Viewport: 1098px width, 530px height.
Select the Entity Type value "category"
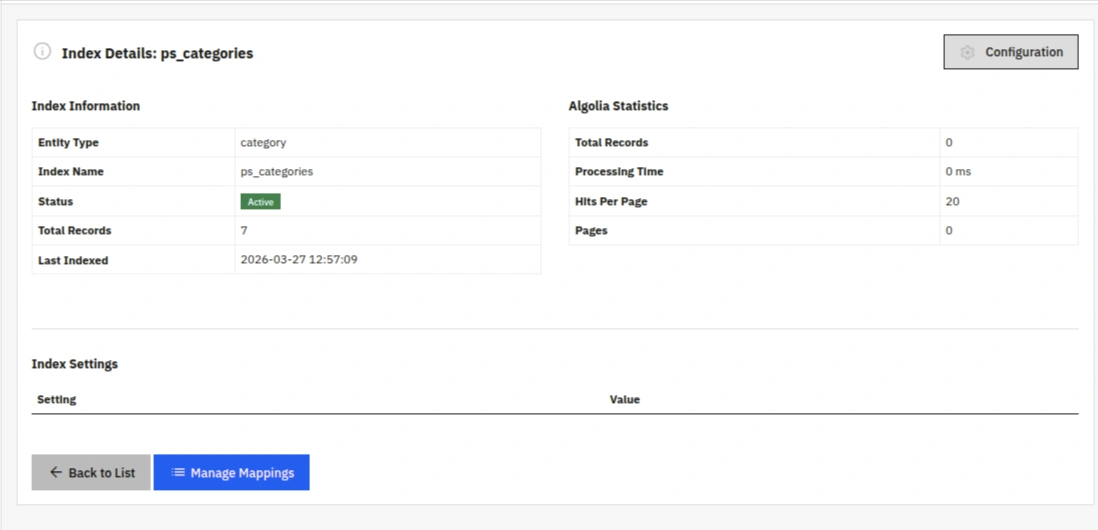tap(263, 143)
